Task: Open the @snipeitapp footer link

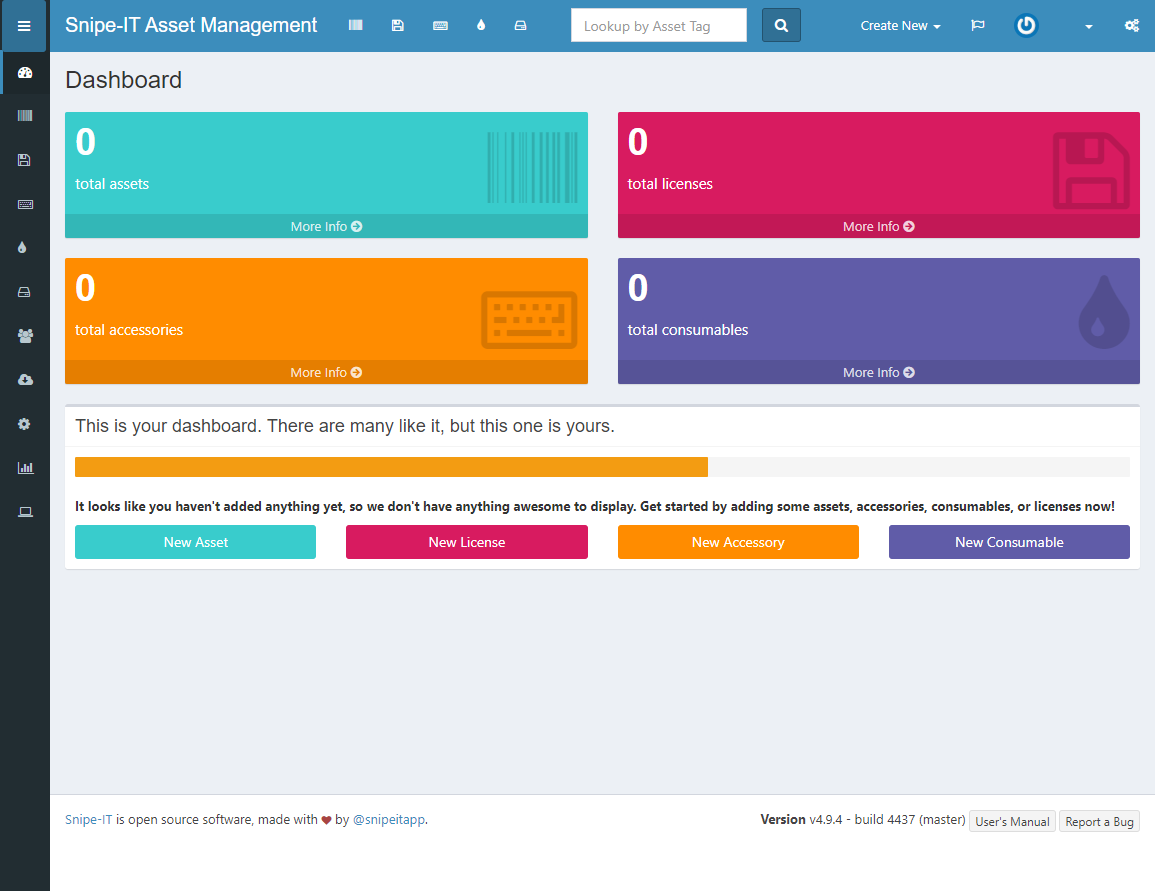Action: (389, 820)
